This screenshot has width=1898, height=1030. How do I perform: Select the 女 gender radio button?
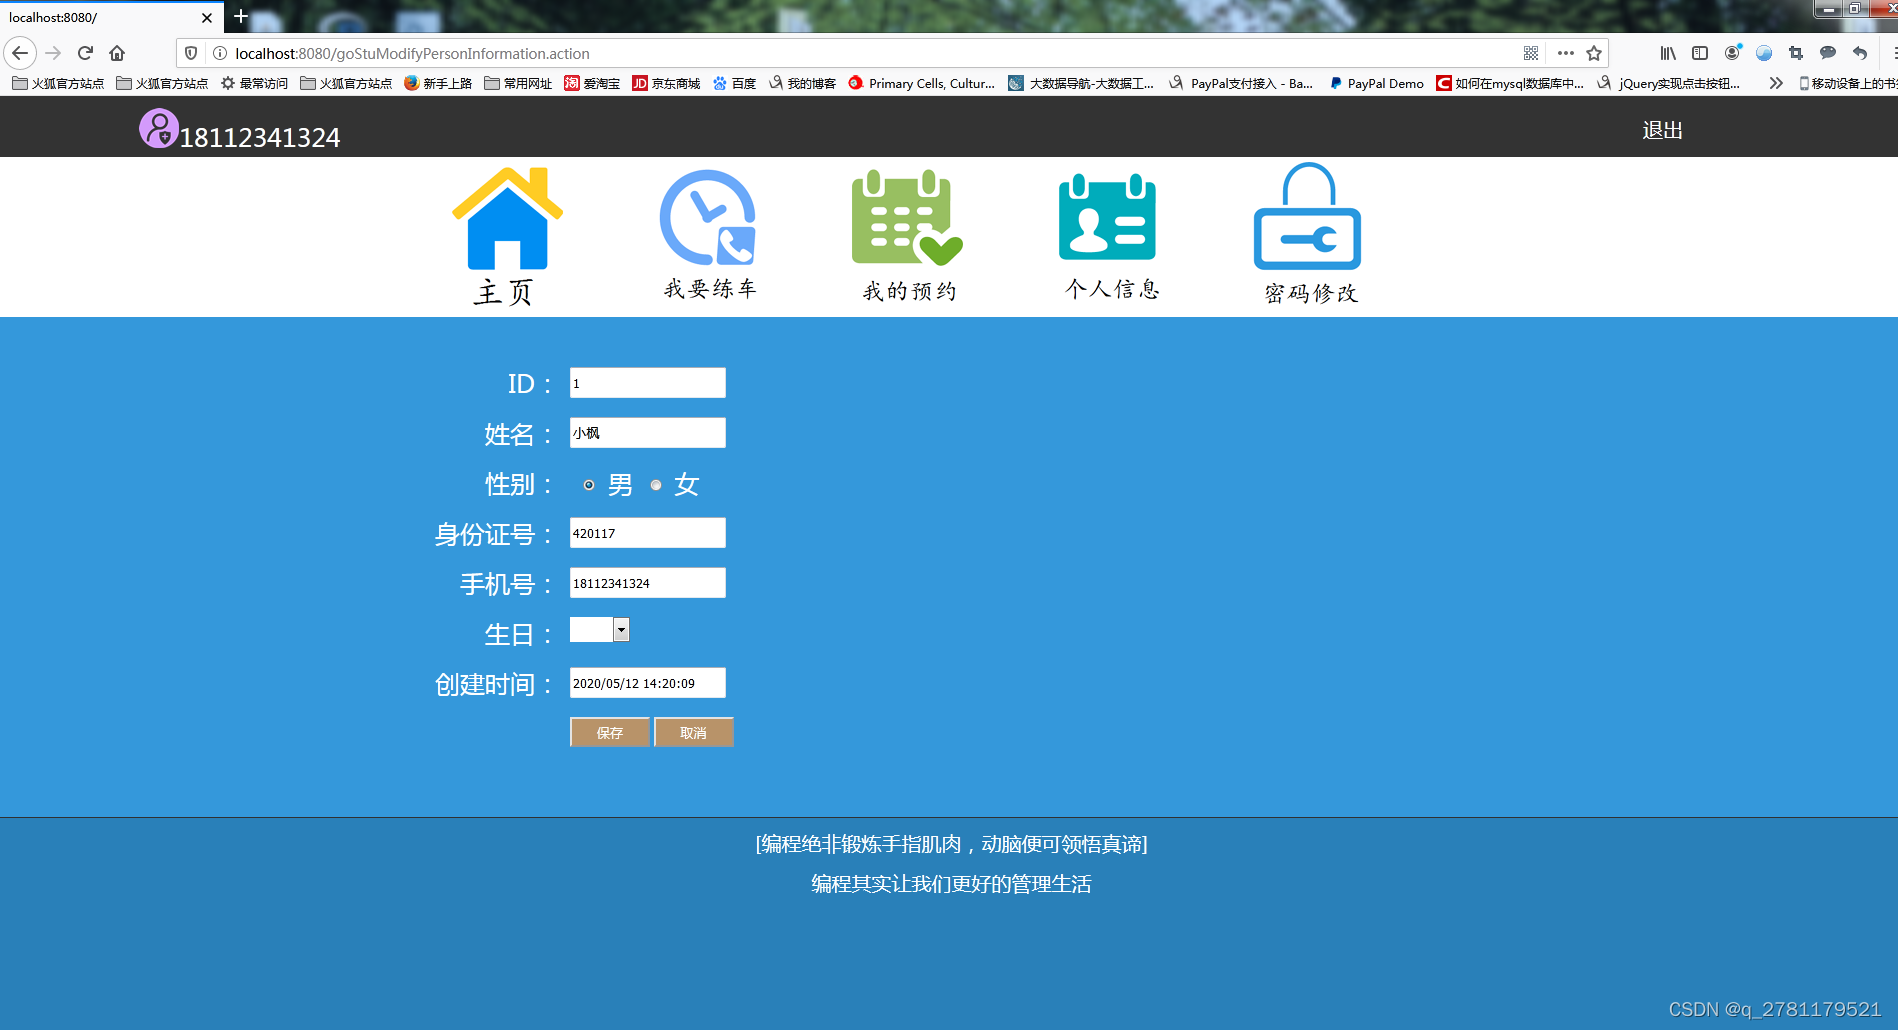656,485
